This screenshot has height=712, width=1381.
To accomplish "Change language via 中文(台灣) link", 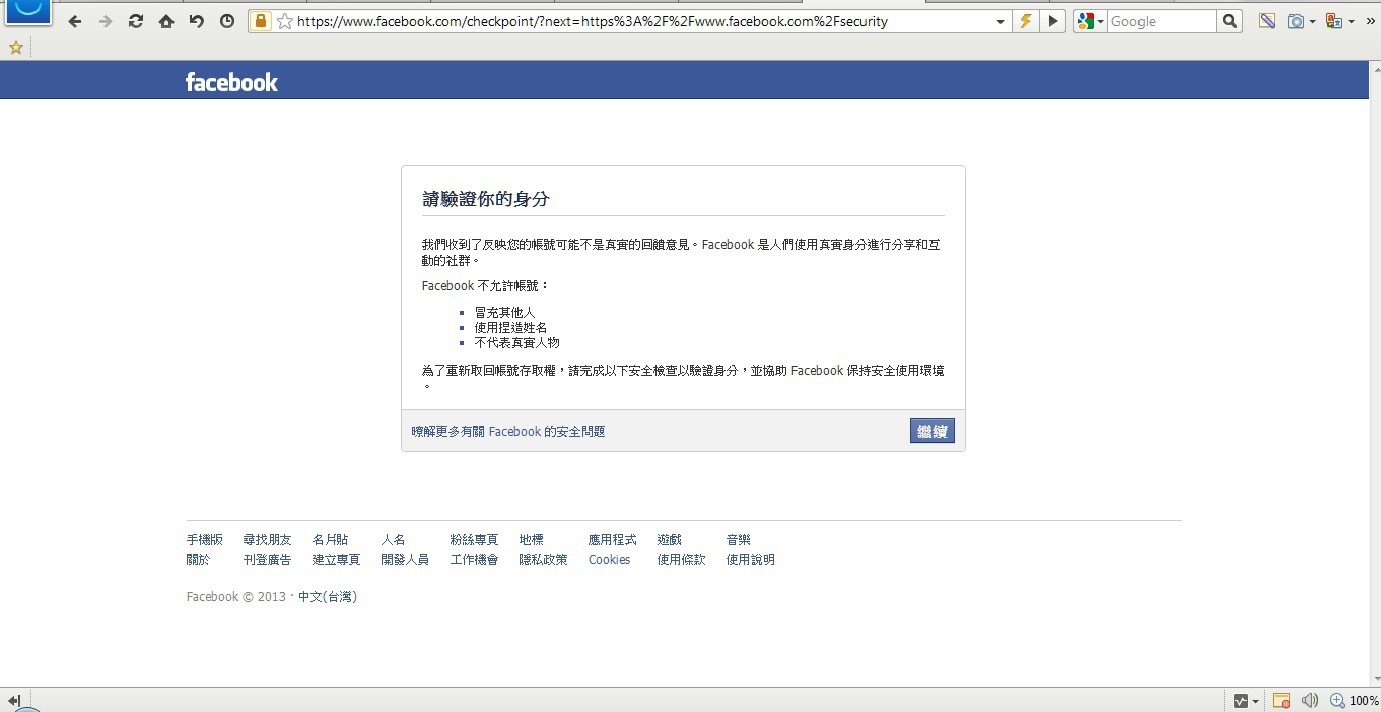I will [327, 597].
